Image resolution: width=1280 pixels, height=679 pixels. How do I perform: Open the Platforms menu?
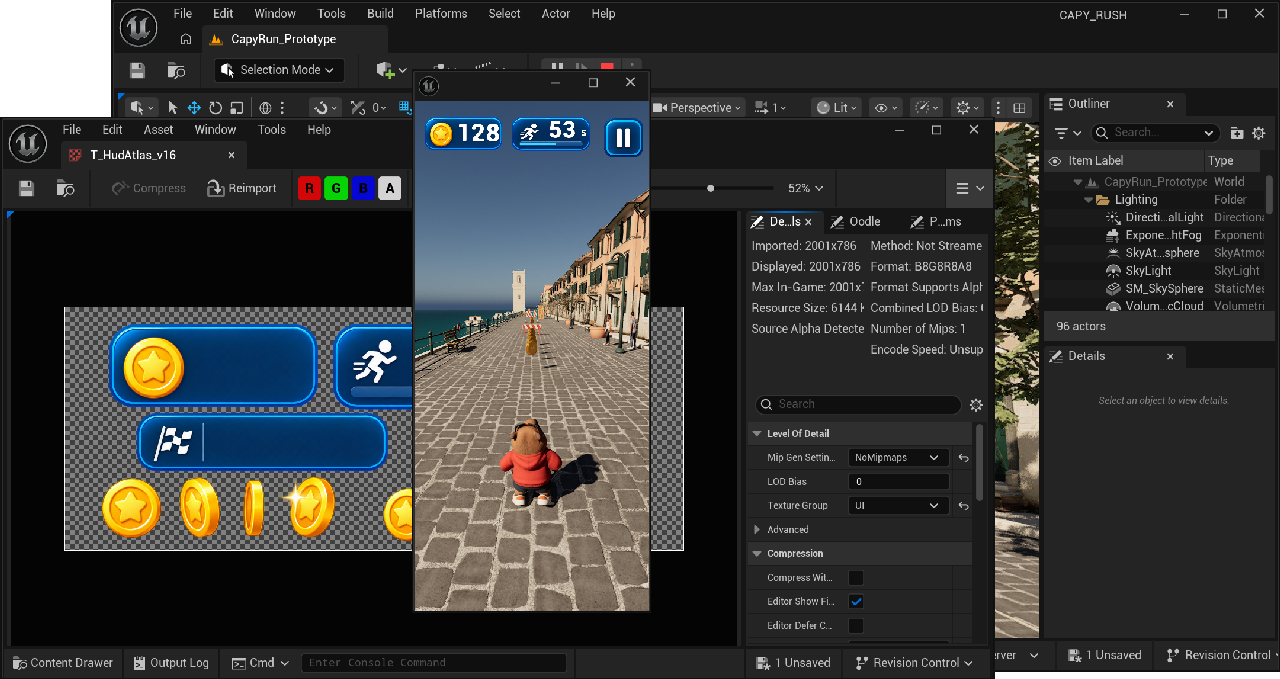point(441,14)
